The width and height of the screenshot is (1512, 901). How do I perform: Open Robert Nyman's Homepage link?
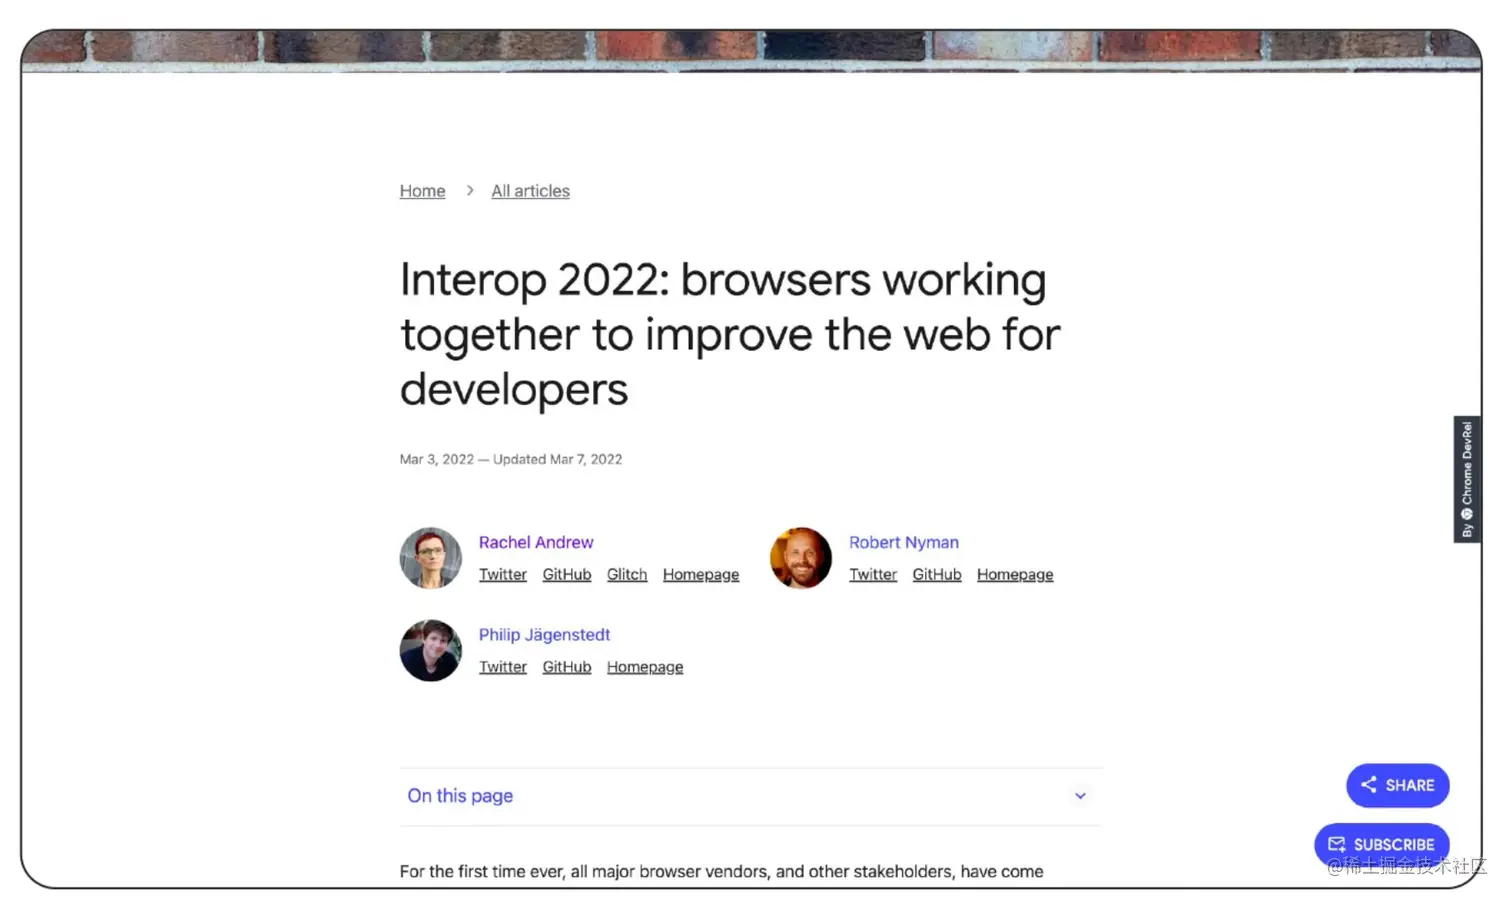coord(1015,574)
